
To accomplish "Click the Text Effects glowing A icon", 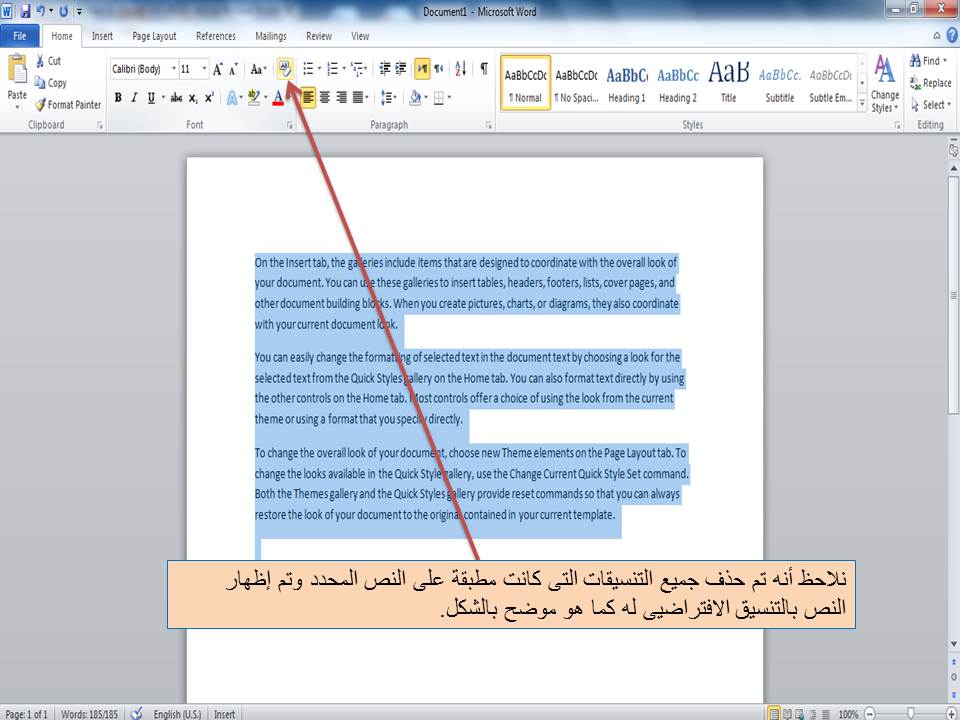I will click(x=231, y=98).
